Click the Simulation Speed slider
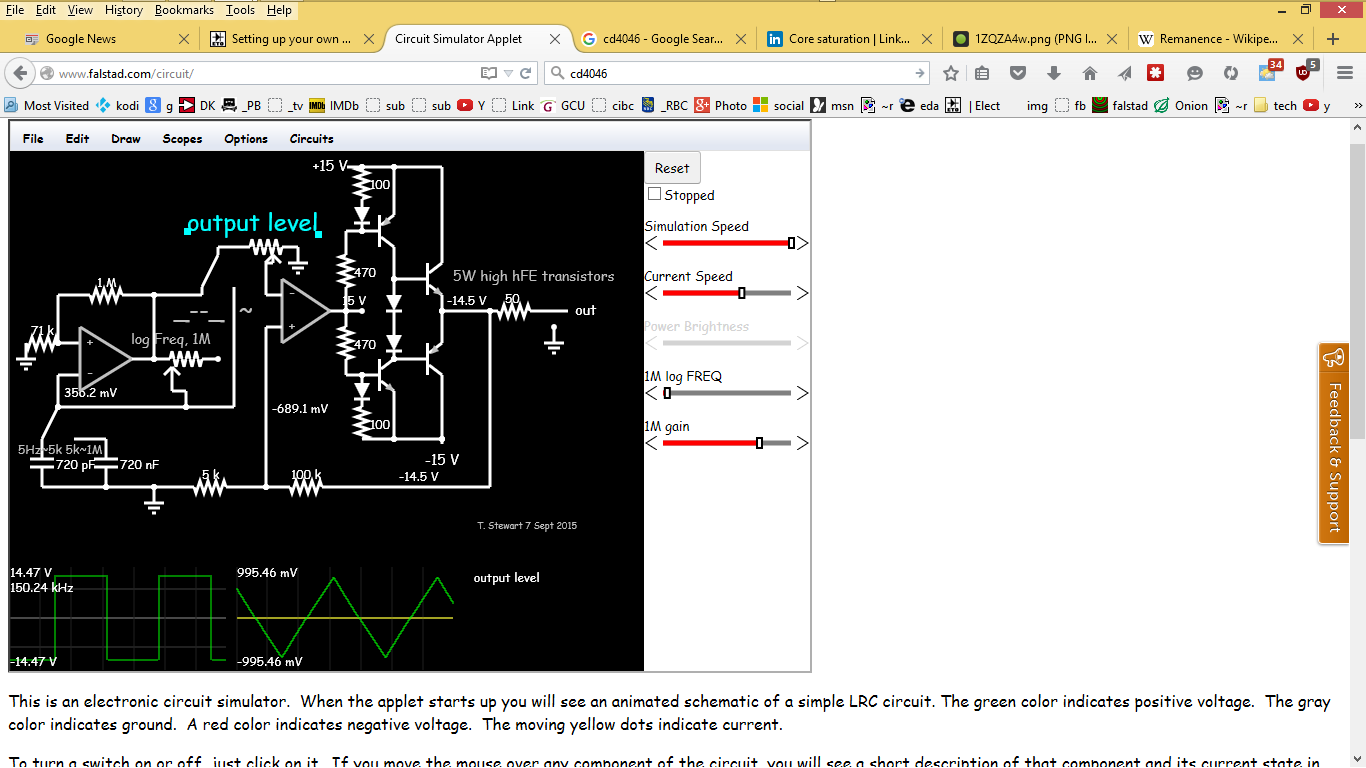 727,243
